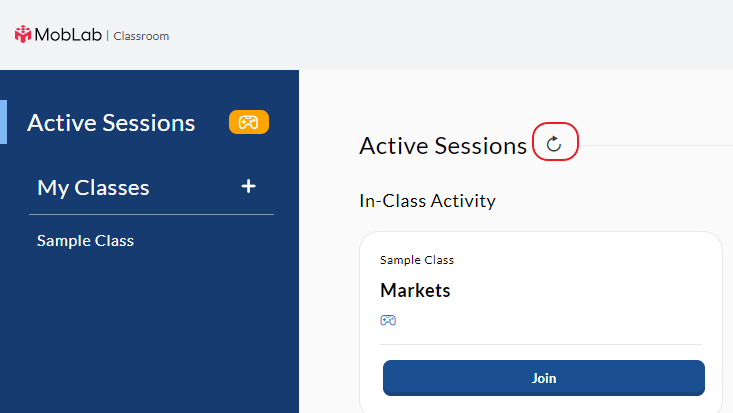The image size is (733, 413).
Task: Select the My Classes sidebar heading
Action: point(93,188)
